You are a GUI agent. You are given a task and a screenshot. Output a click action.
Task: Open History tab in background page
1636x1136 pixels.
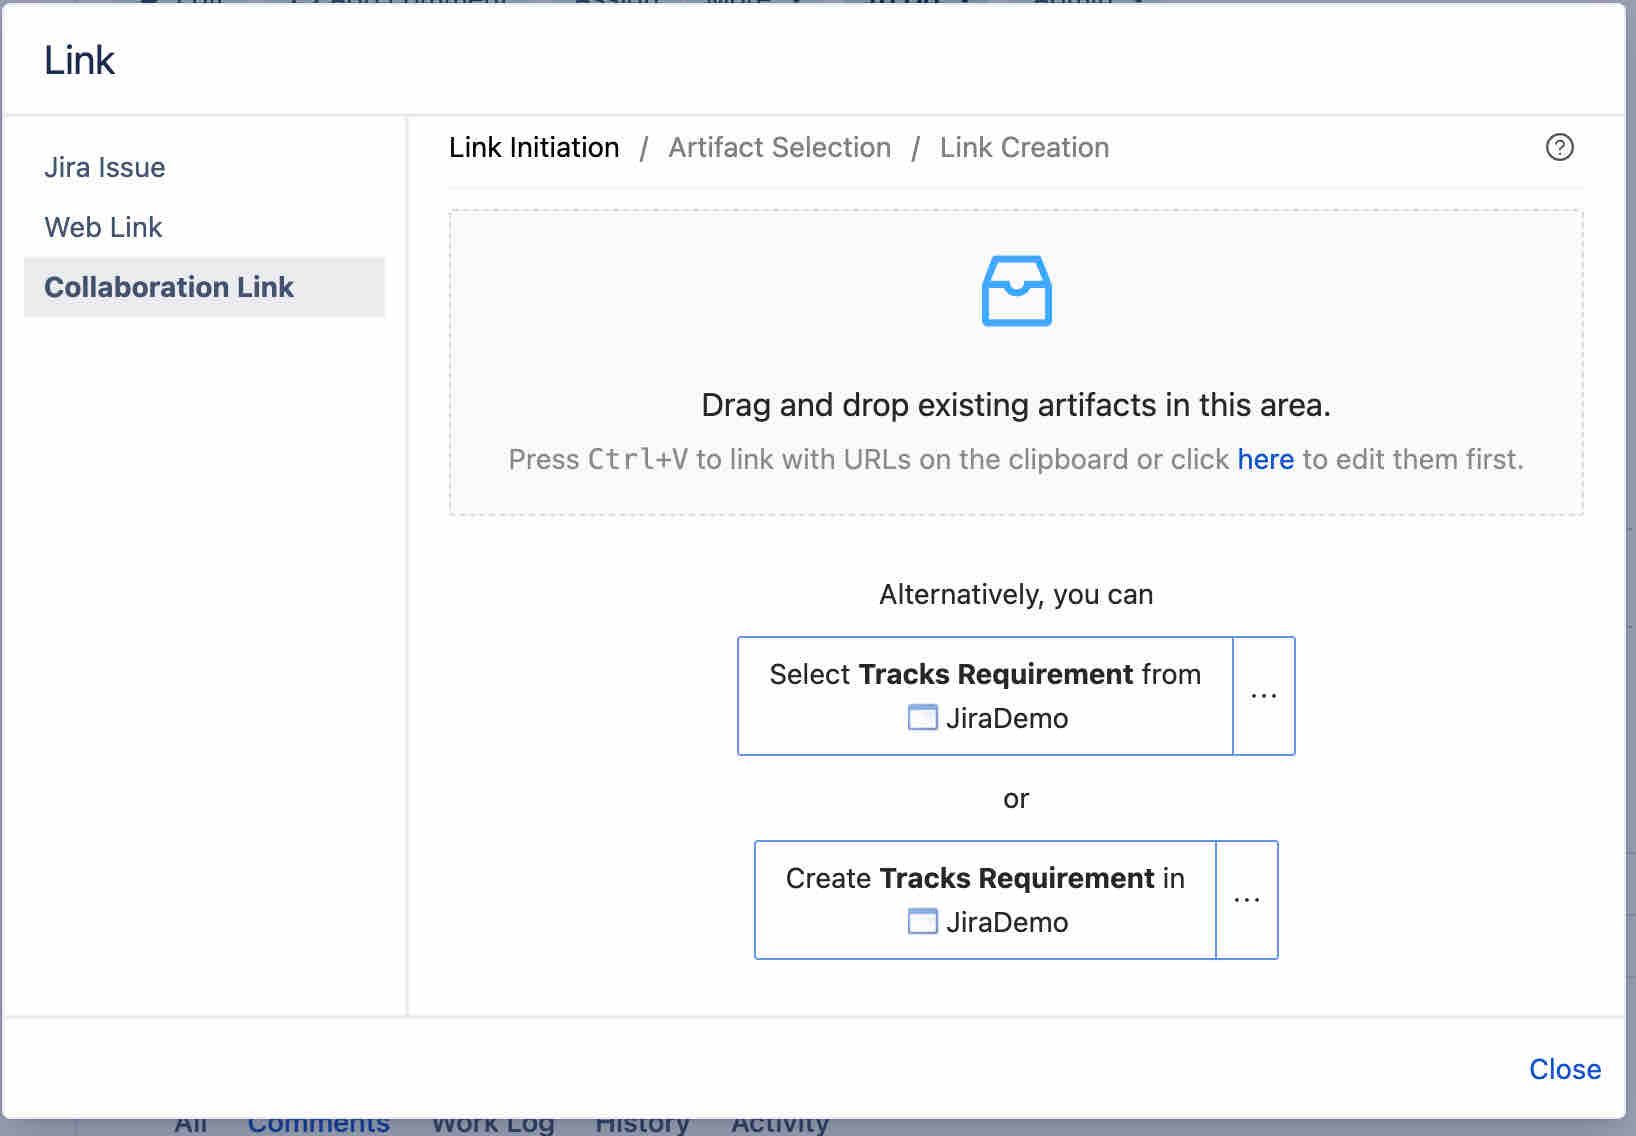pyautogui.click(x=642, y=1126)
